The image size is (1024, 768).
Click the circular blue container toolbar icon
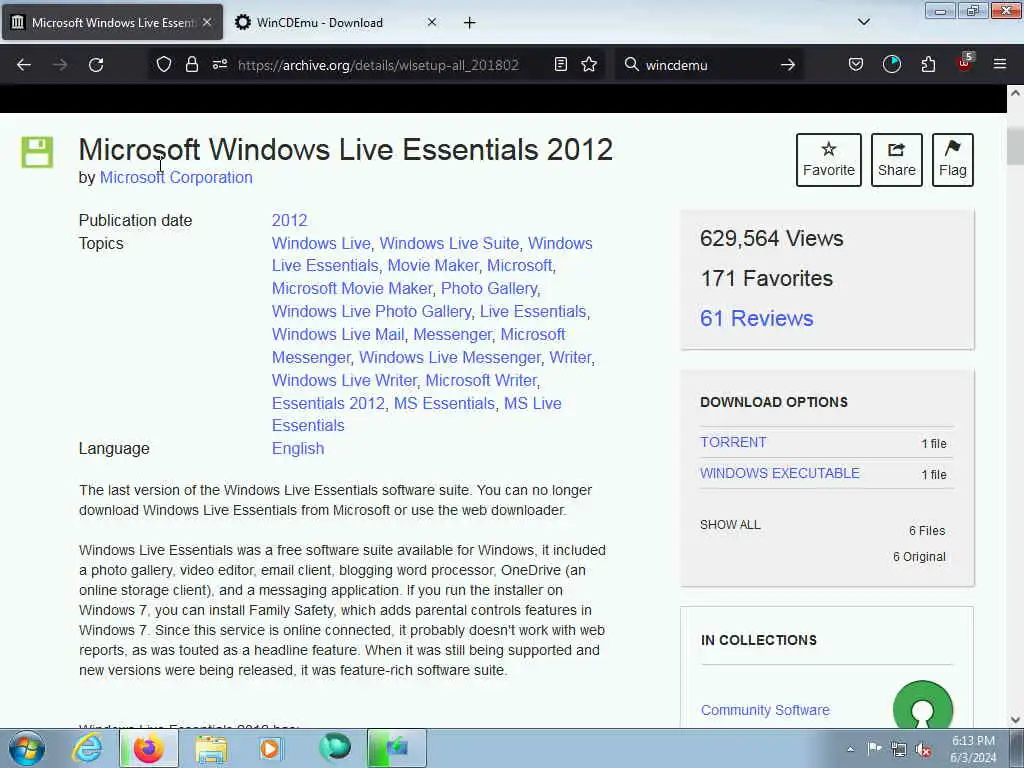click(x=891, y=64)
